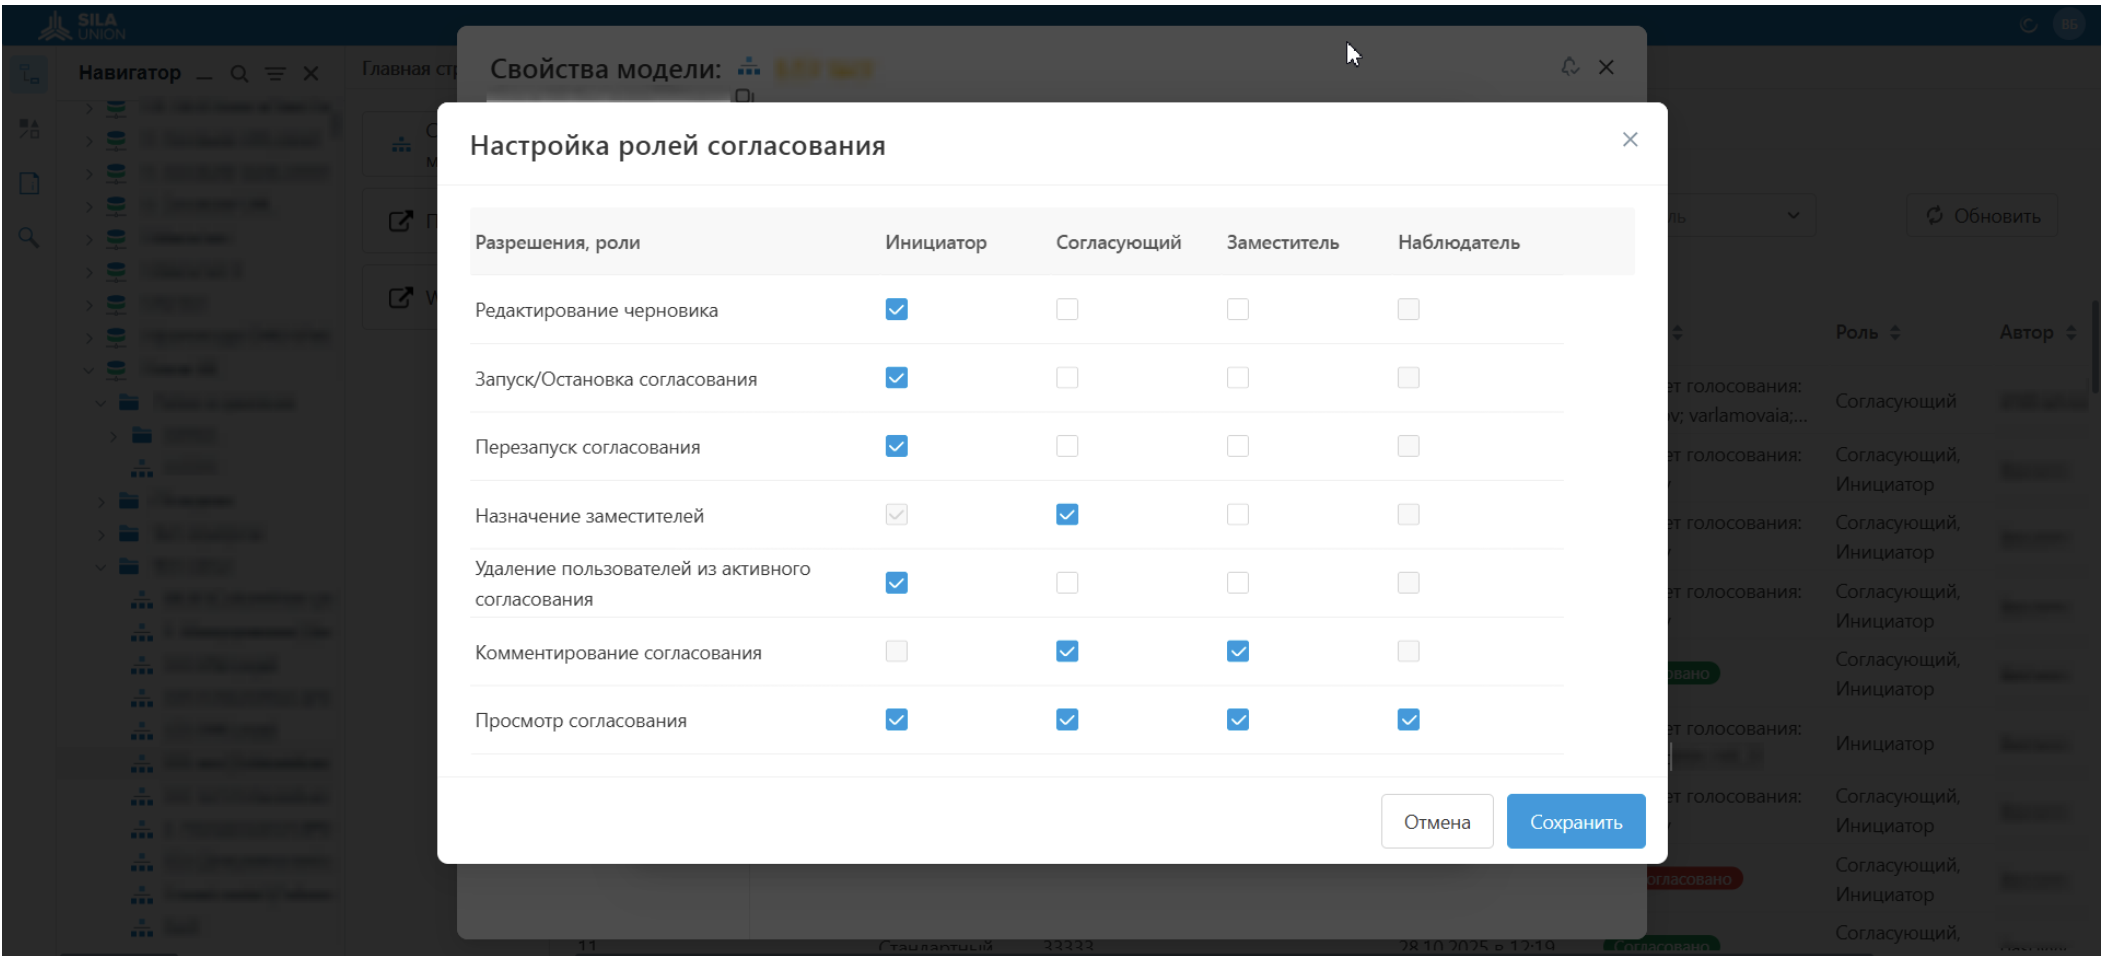Click the Отмена button

[1436, 822]
